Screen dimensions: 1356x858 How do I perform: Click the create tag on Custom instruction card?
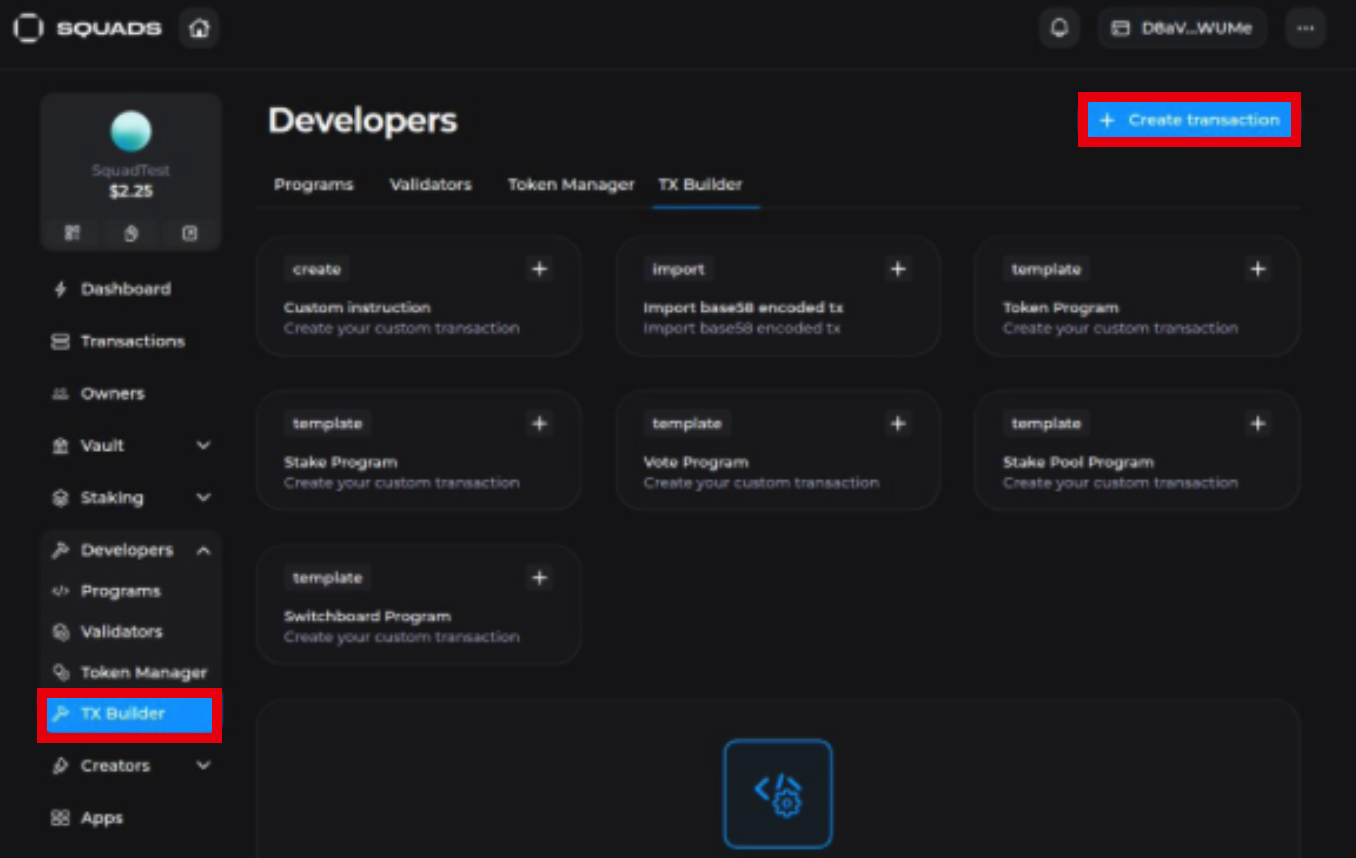(317, 269)
